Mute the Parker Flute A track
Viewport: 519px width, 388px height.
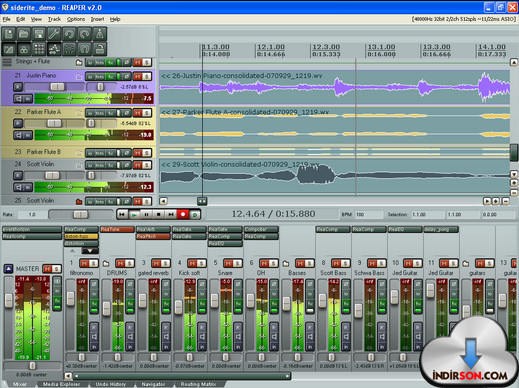(x=138, y=113)
